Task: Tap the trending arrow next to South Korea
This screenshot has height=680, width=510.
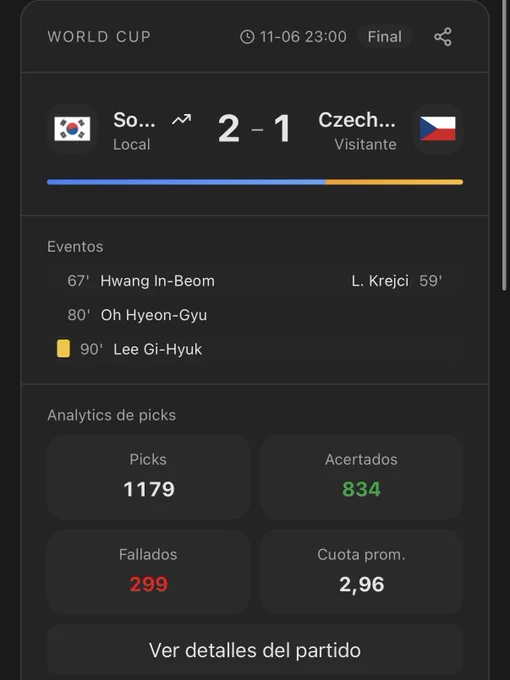Action: pyautogui.click(x=181, y=119)
